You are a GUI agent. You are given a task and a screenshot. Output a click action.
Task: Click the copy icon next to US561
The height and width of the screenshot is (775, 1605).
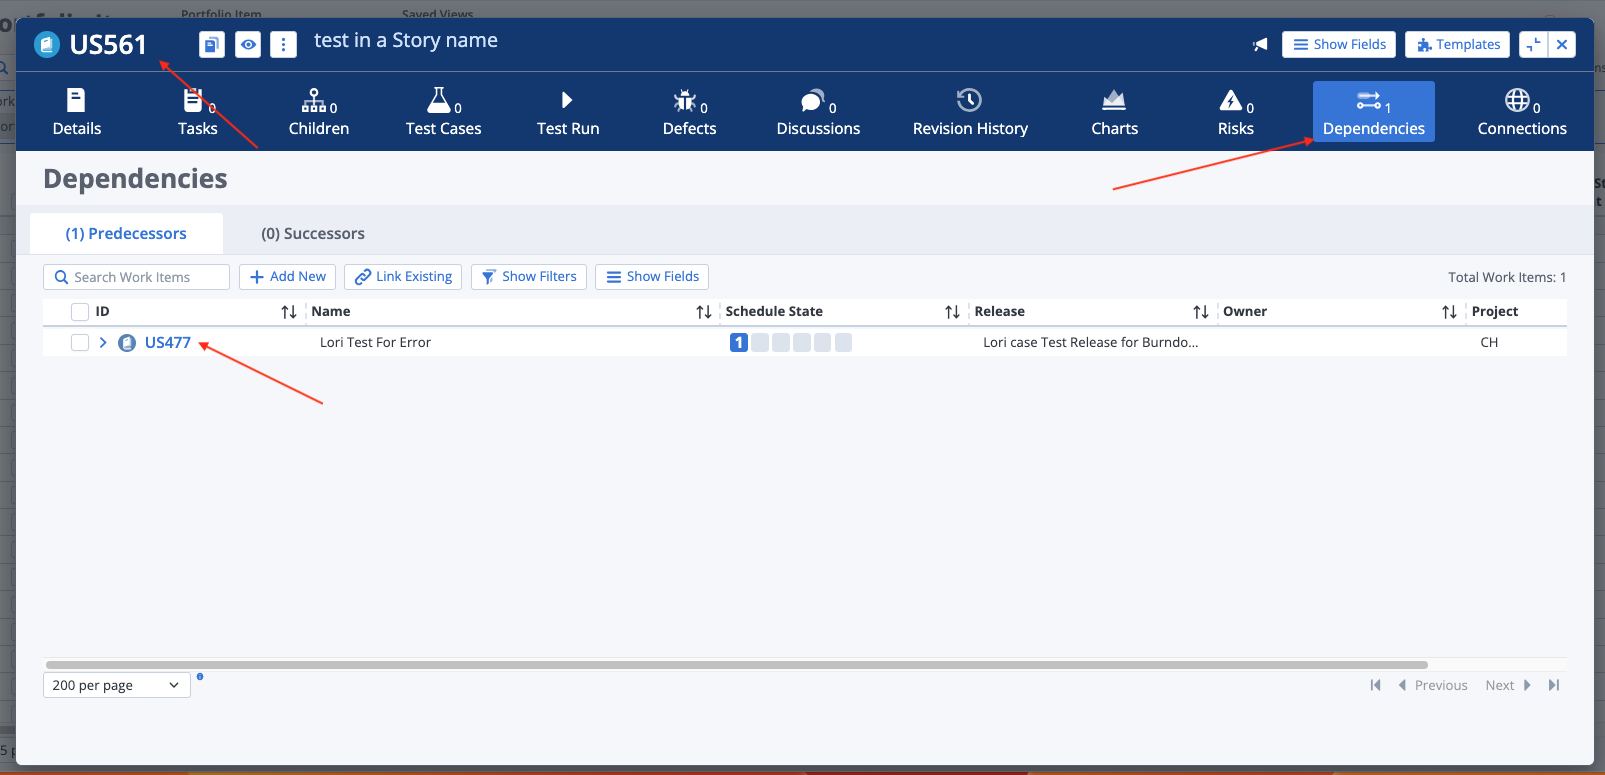[211, 45]
